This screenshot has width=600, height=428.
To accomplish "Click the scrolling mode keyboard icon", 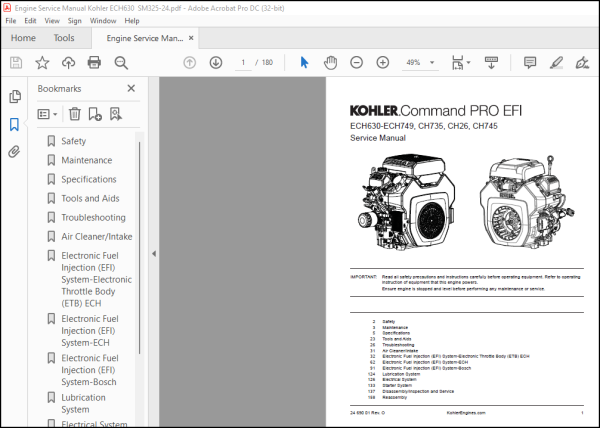I will click(x=491, y=62).
